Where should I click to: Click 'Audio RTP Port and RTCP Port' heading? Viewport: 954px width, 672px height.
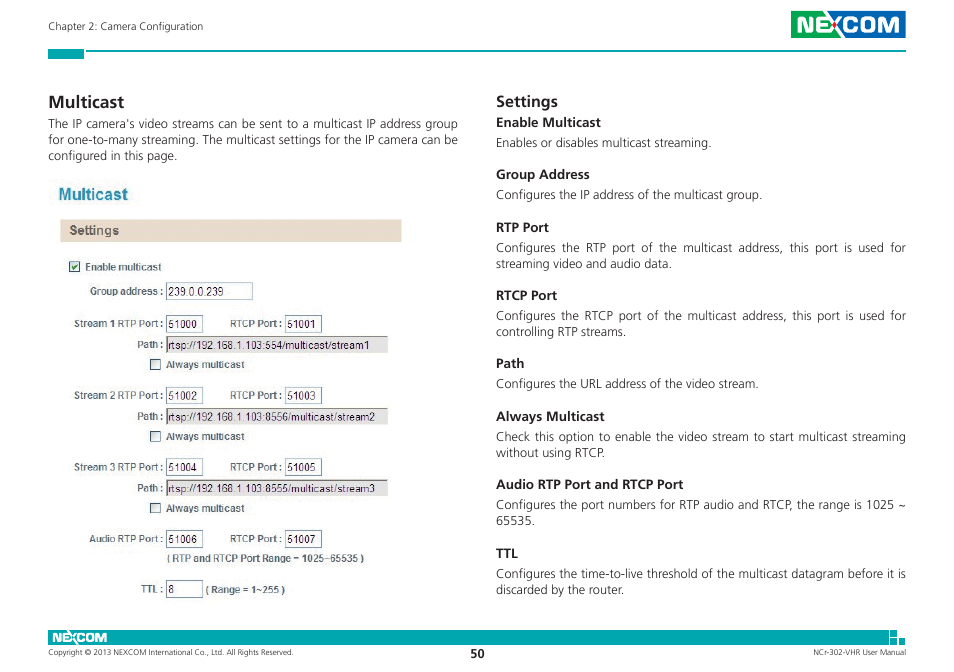pos(590,485)
